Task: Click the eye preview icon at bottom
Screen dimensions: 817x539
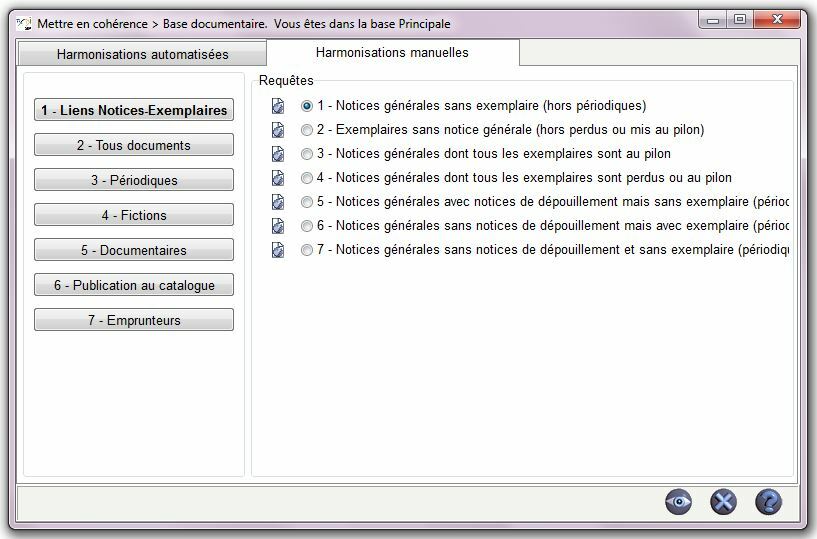Action: pyautogui.click(x=678, y=502)
